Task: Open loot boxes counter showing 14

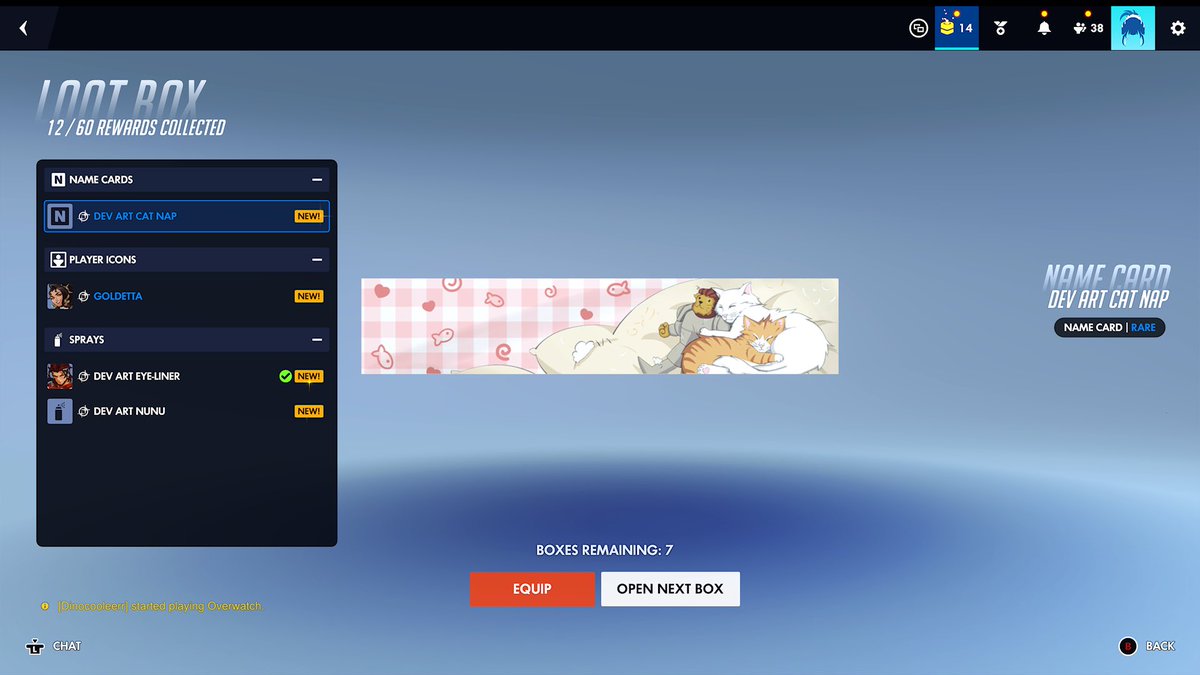Action: (x=956, y=28)
